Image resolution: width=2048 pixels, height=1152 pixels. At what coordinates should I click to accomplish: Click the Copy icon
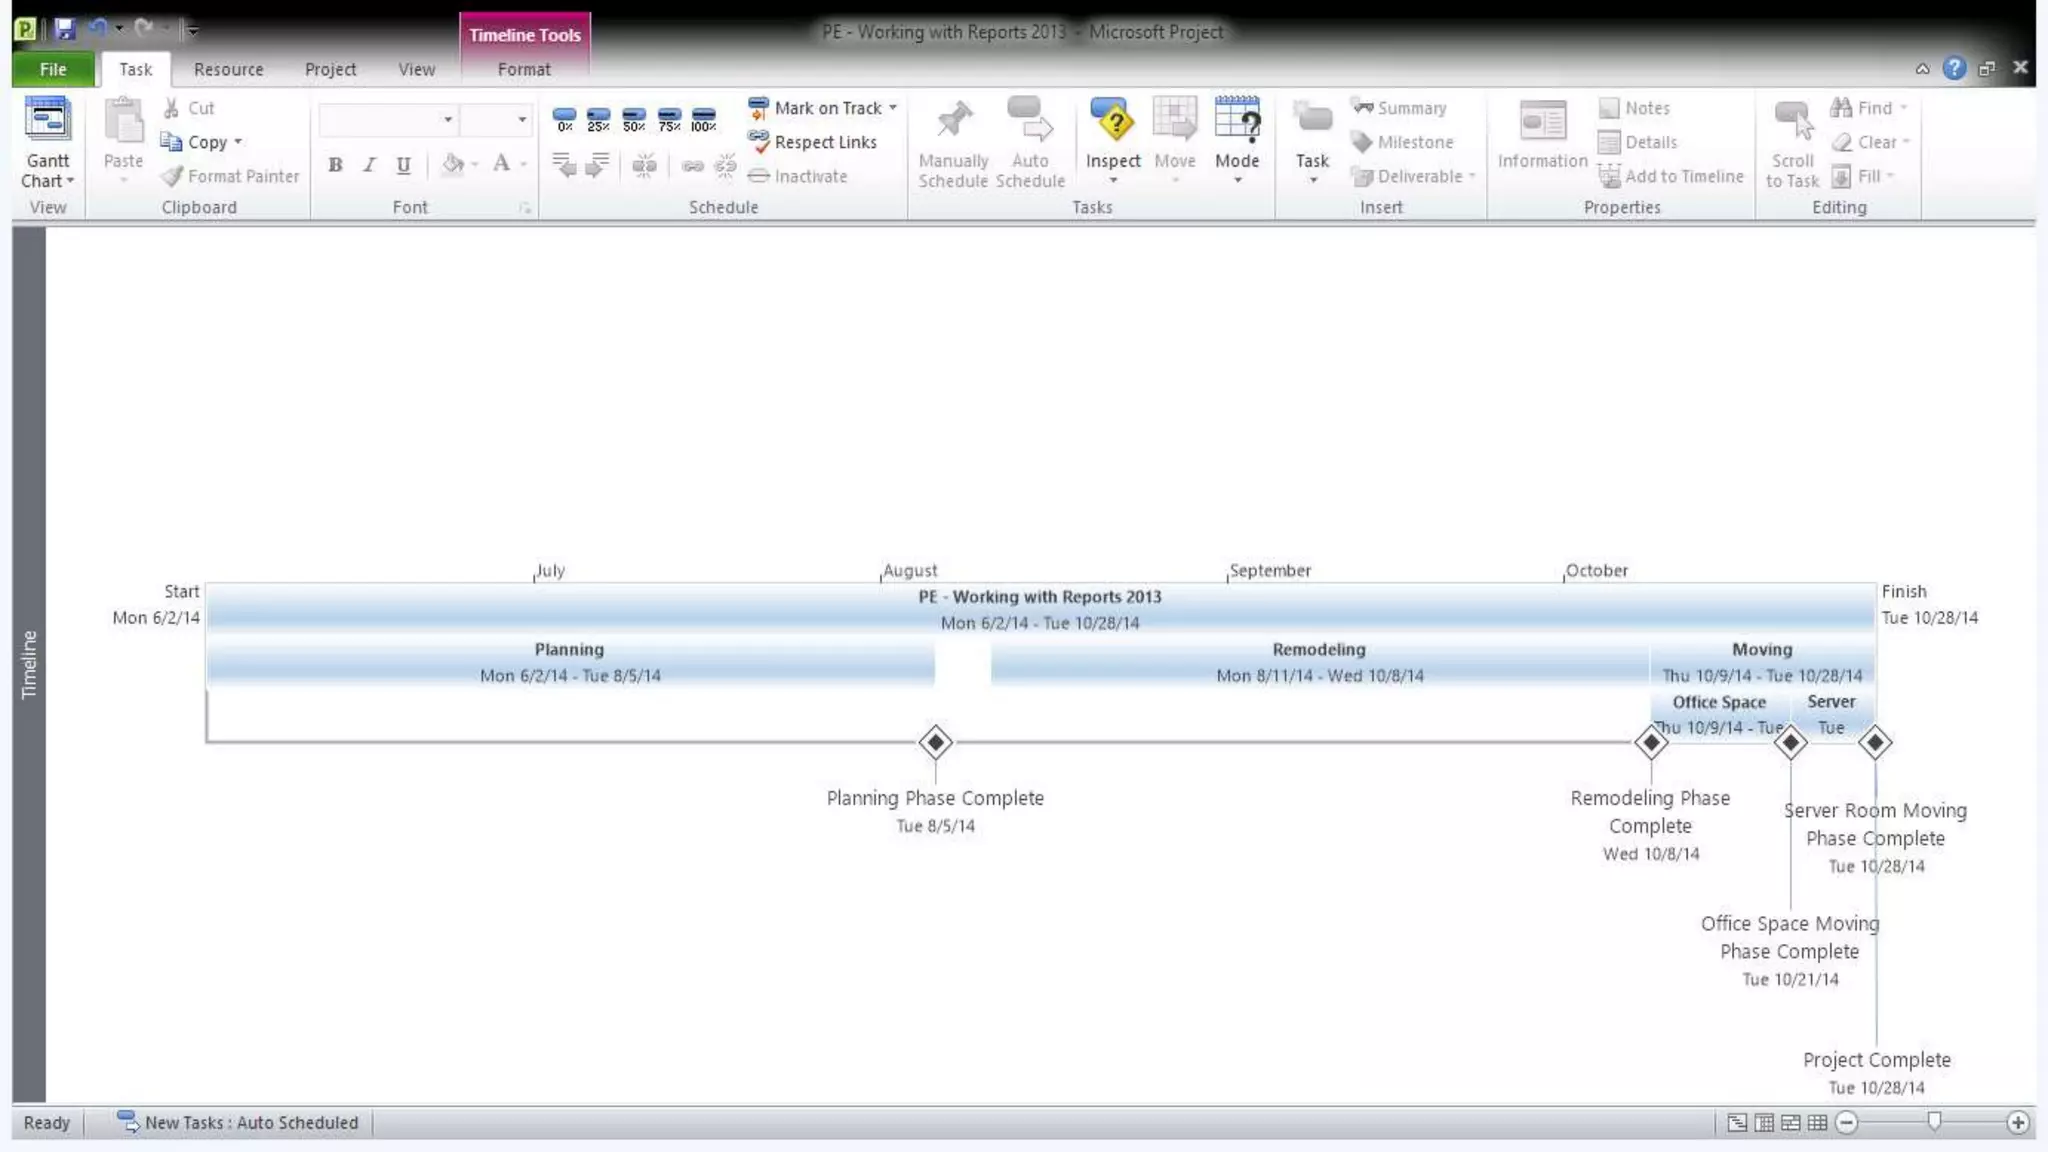pos(172,142)
